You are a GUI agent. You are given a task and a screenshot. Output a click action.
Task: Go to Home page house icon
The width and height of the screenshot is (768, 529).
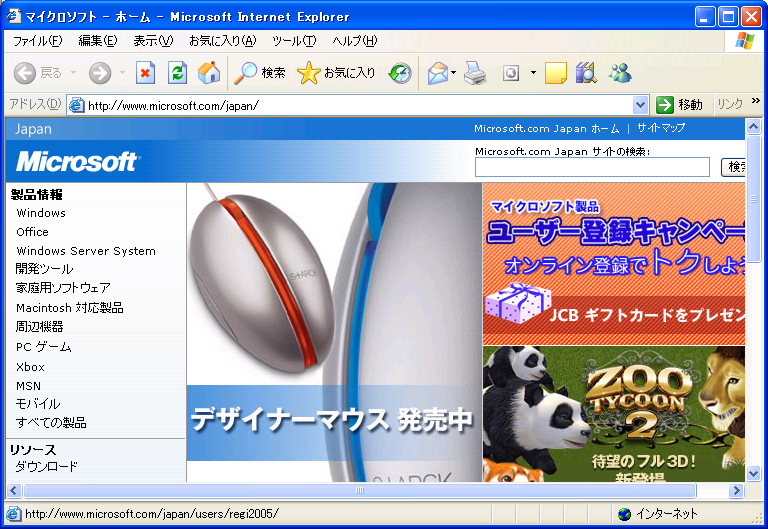[209, 73]
